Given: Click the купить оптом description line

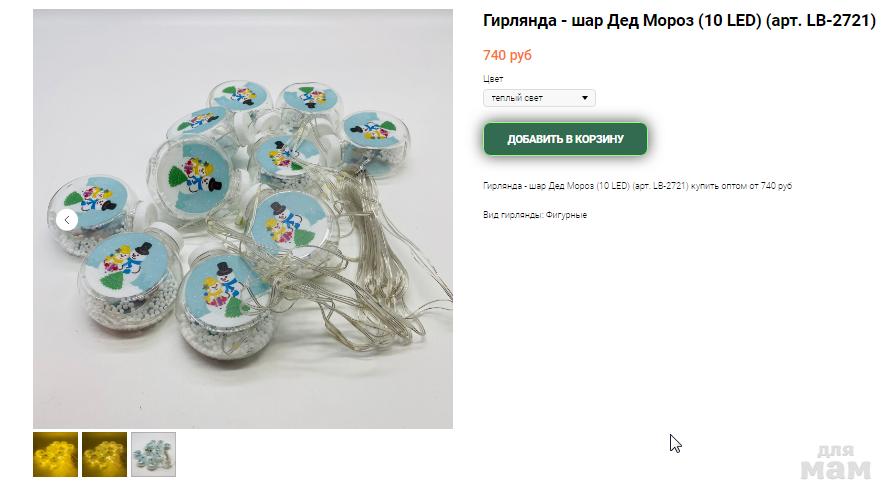Looking at the screenshot, I should click(x=637, y=186).
